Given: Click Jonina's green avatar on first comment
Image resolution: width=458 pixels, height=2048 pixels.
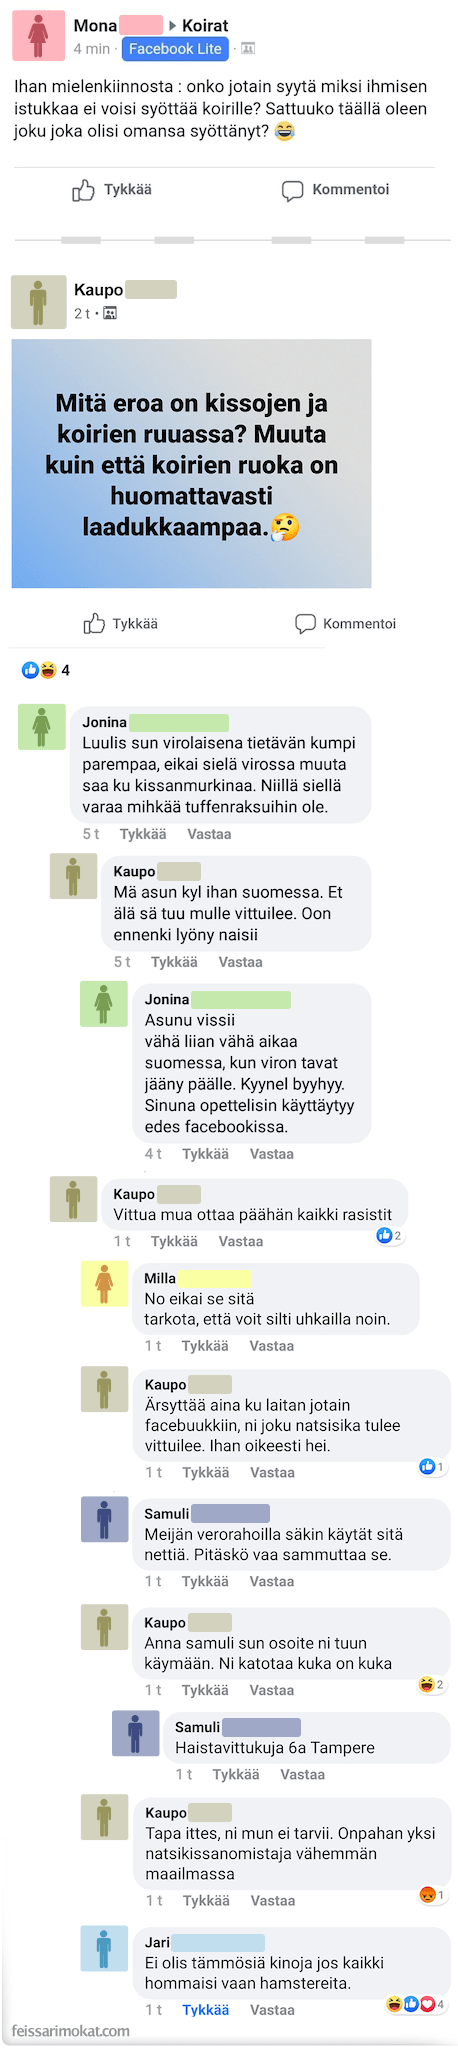Looking at the screenshot, I should point(42,726).
